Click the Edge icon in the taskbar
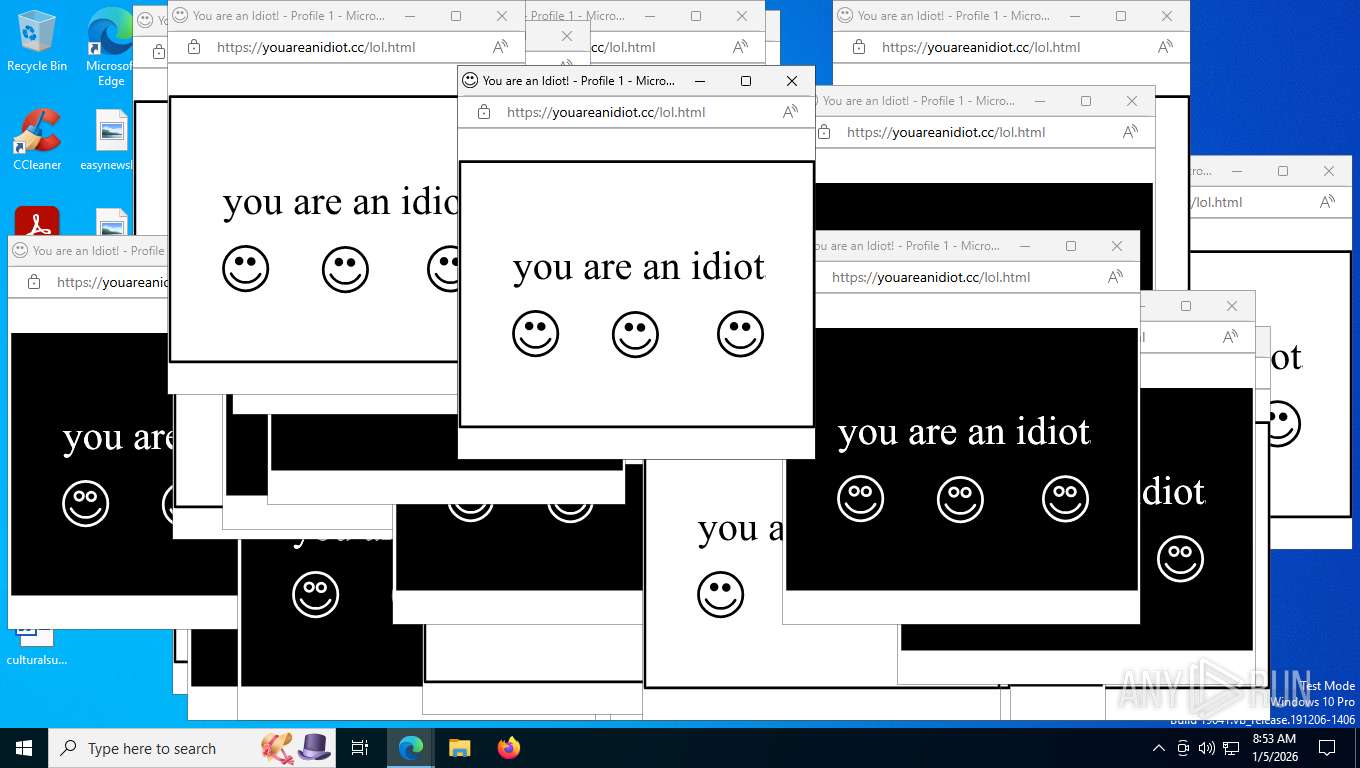This screenshot has width=1360, height=768. click(410, 748)
